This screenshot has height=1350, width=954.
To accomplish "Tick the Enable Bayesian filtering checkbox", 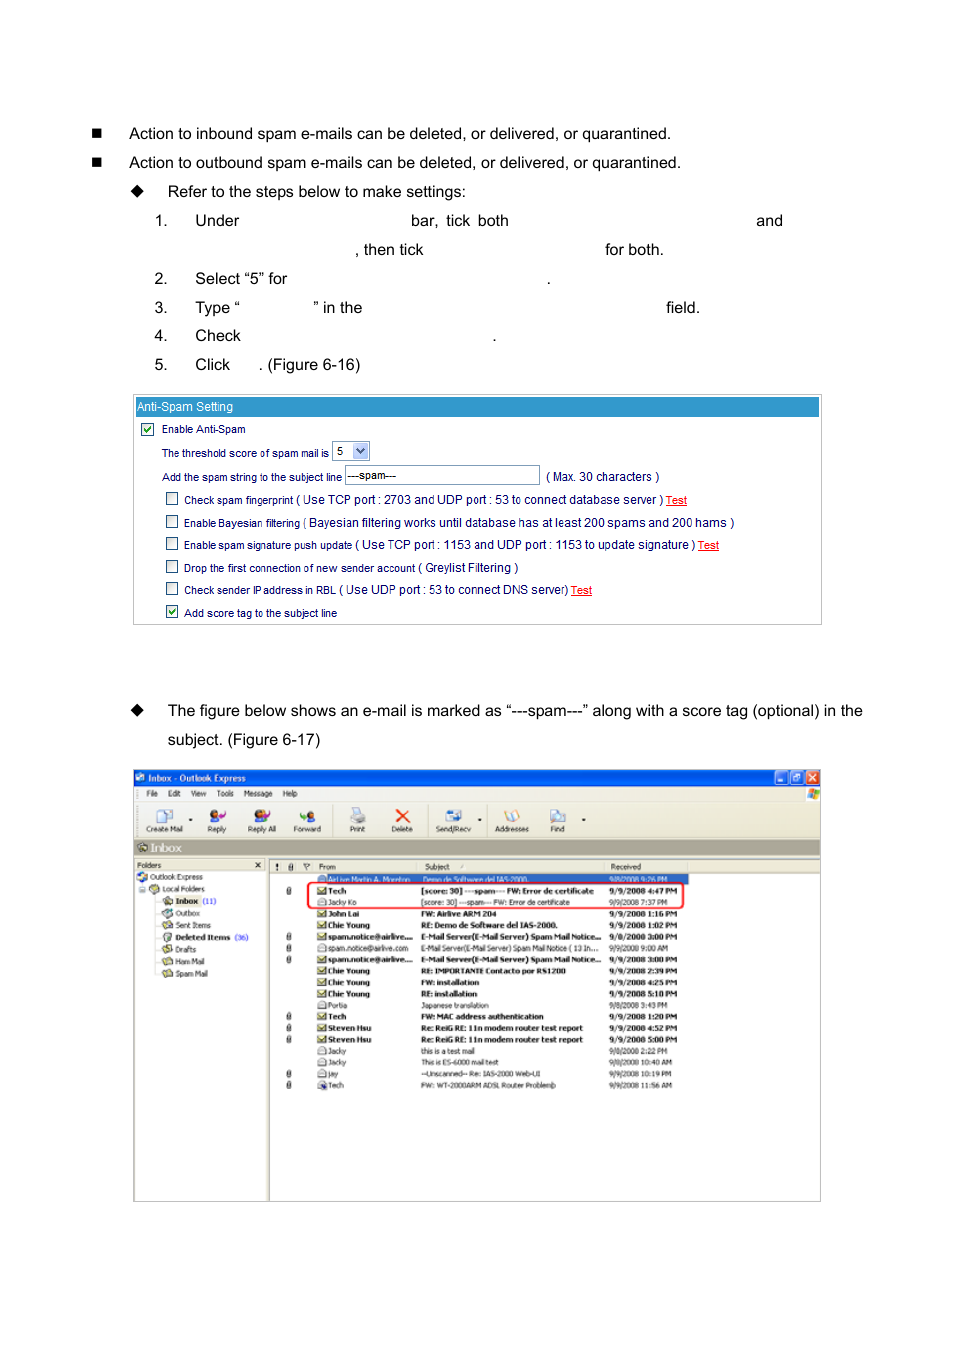I will click(172, 521).
